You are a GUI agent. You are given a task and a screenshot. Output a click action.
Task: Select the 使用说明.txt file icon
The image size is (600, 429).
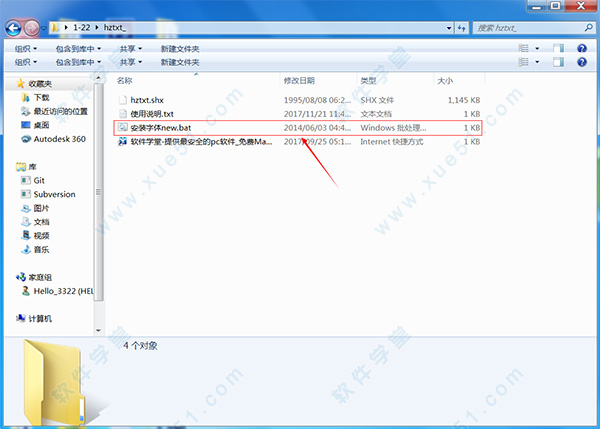click(122, 114)
